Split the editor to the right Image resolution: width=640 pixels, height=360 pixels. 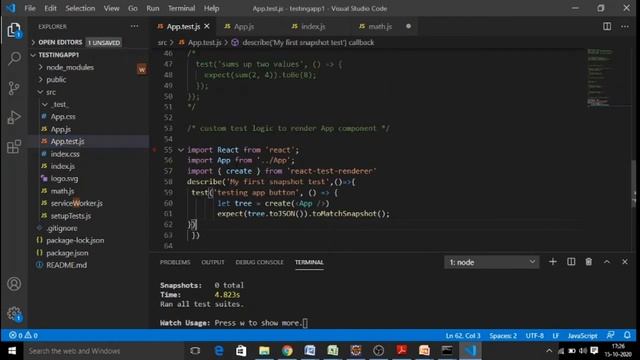(x=607, y=27)
